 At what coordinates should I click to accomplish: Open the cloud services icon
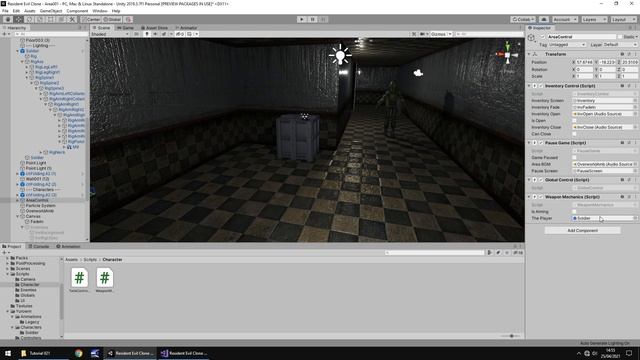pos(544,19)
